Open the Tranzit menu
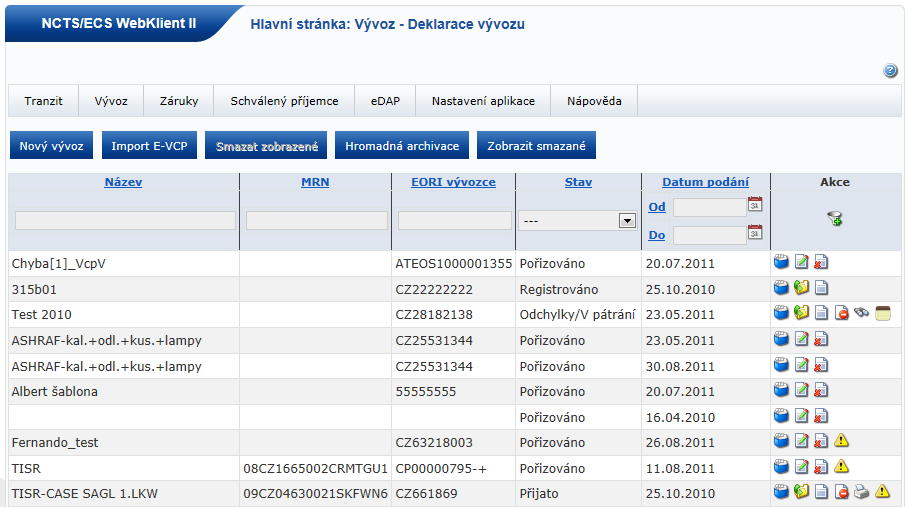This screenshot has width=908, height=507. pyautogui.click(x=44, y=101)
